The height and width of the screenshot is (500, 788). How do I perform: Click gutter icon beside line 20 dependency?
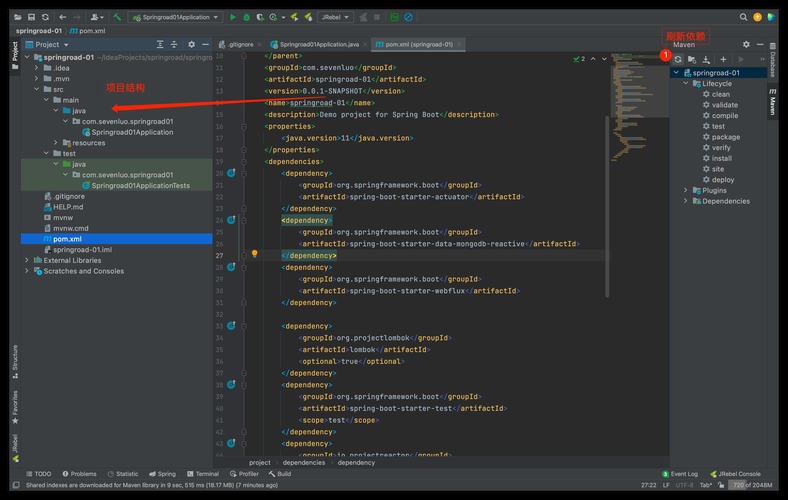(231, 173)
